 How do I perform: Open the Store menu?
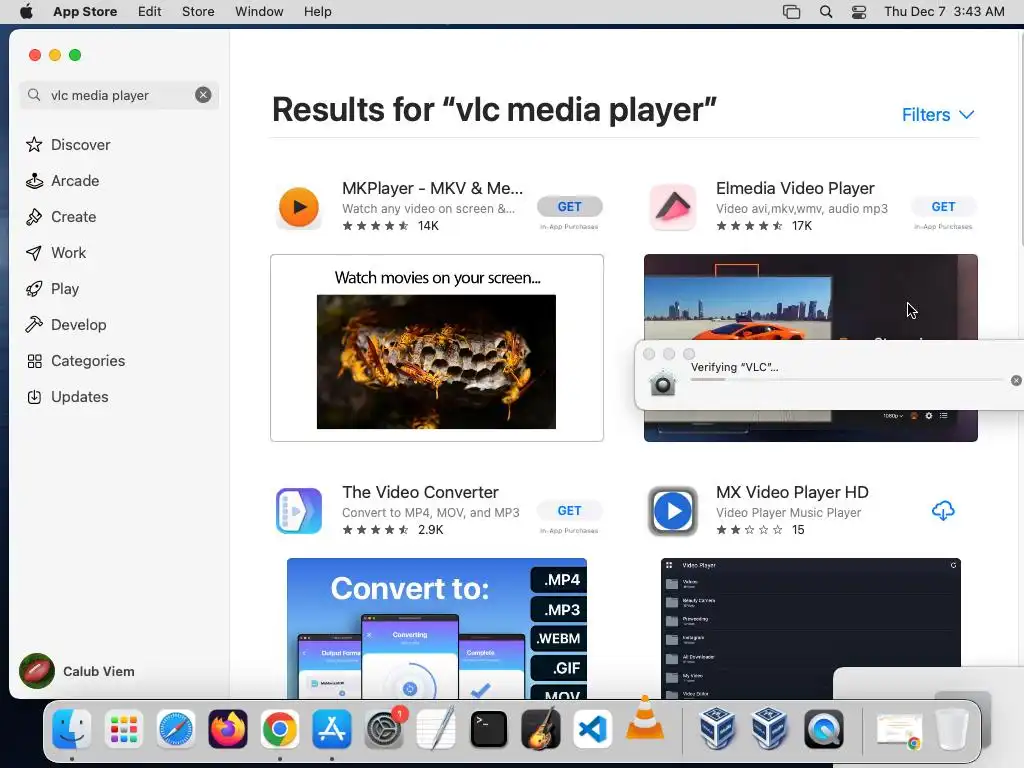pyautogui.click(x=198, y=12)
